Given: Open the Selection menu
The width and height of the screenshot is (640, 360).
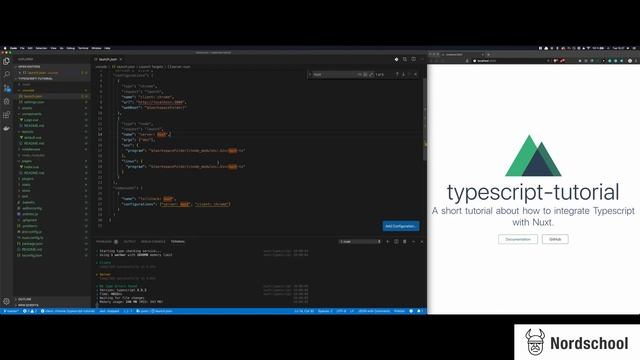Looking at the screenshot, I should [x=41, y=48].
